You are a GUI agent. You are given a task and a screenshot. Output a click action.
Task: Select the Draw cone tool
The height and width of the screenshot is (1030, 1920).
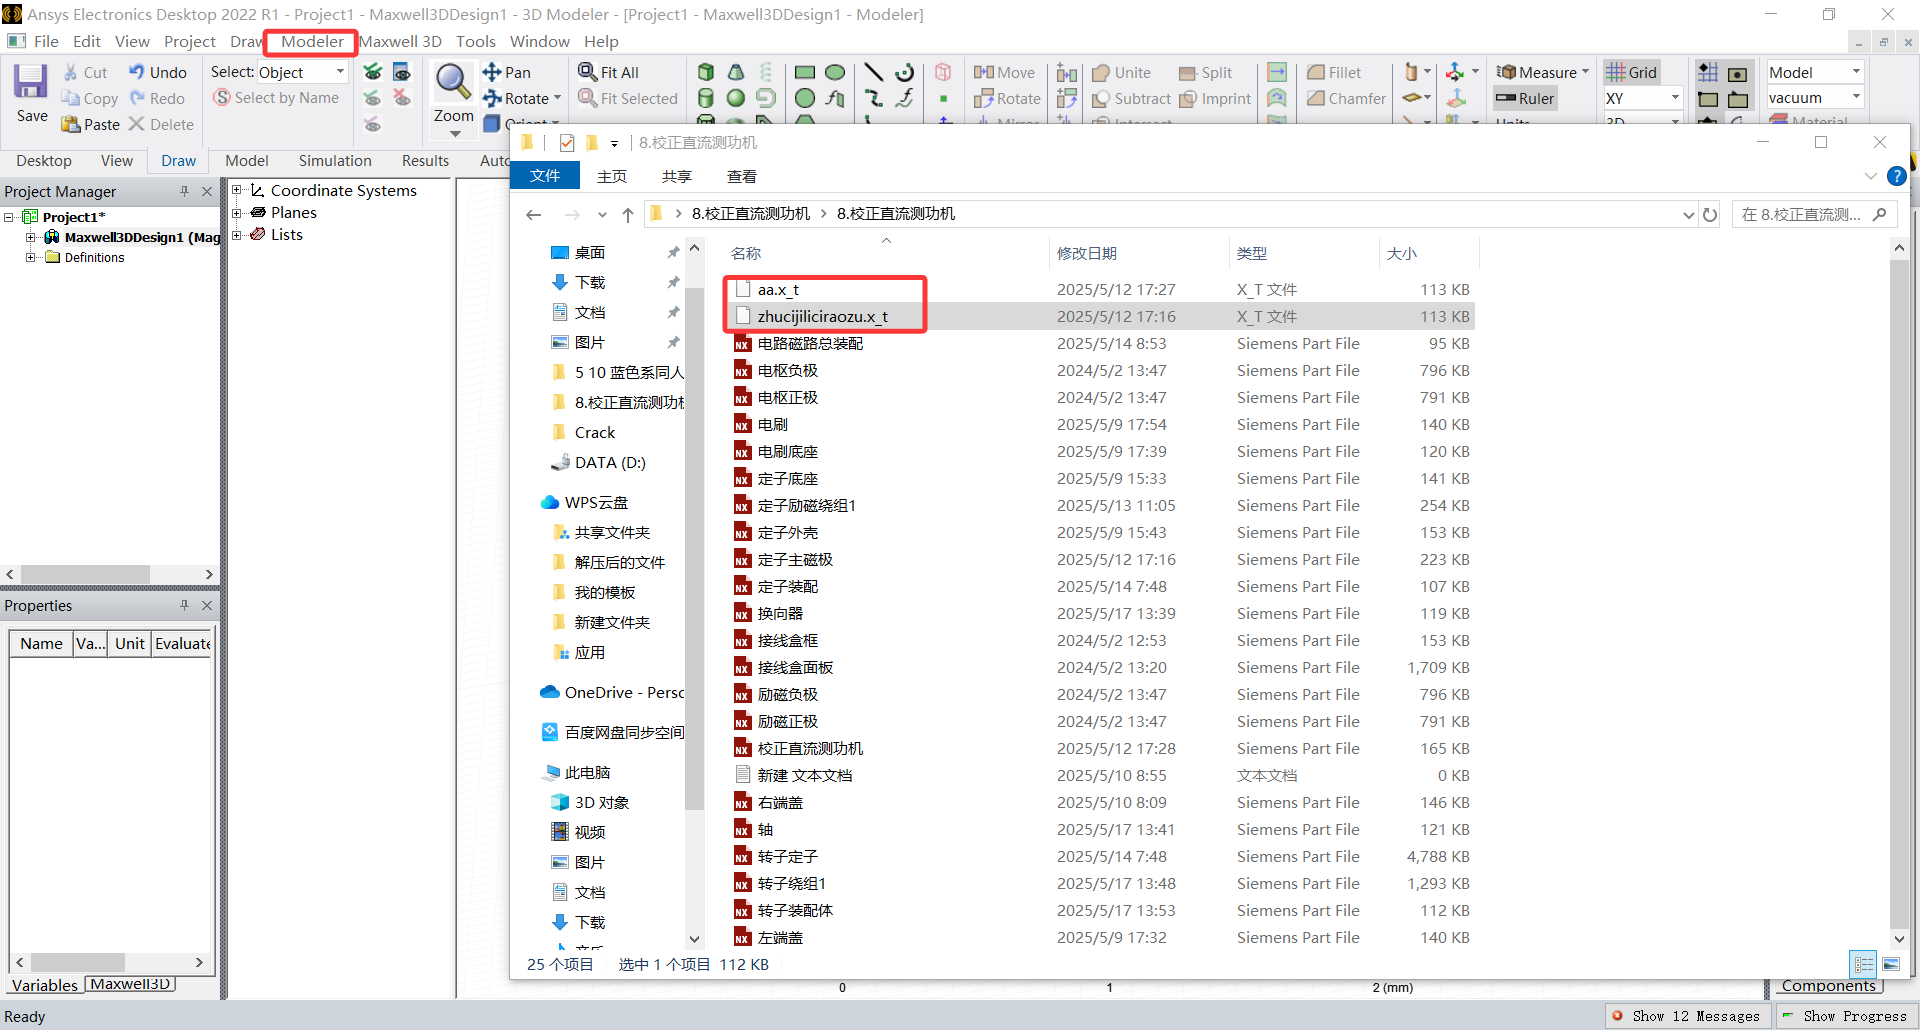pos(736,72)
